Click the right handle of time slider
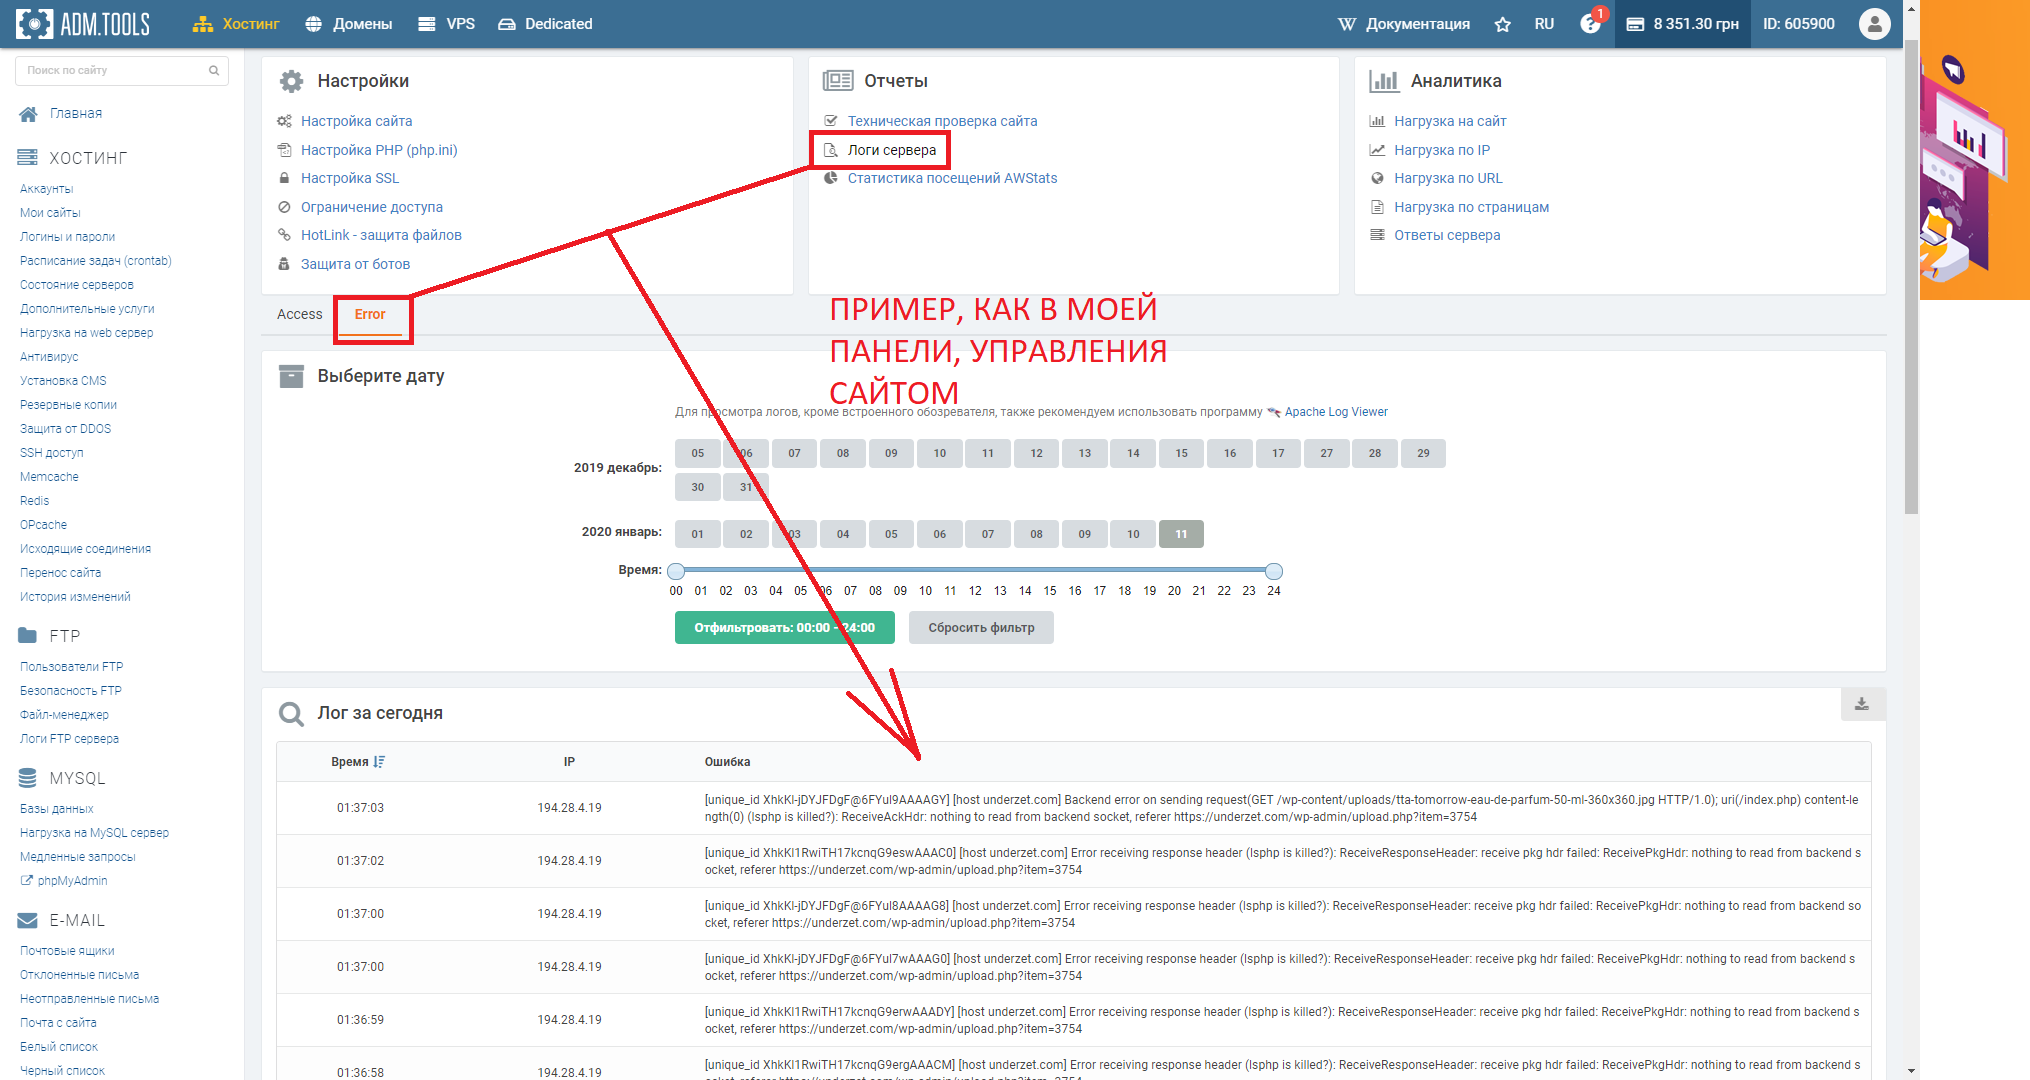This screenshot has width=2030, height=1080. pos(1273,571)
